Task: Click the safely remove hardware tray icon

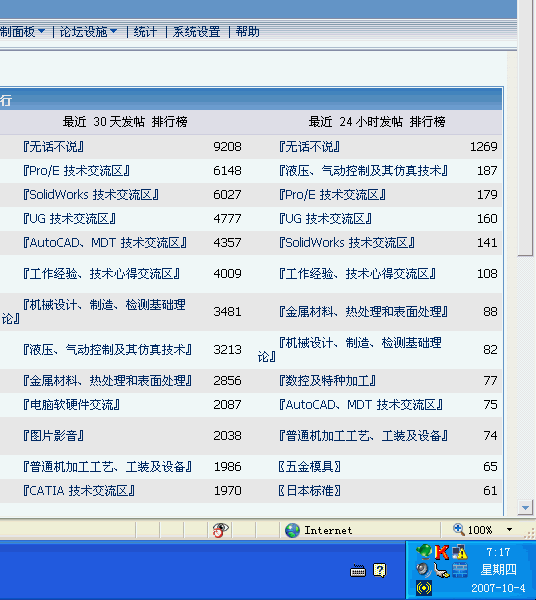Action: (442, 570)
